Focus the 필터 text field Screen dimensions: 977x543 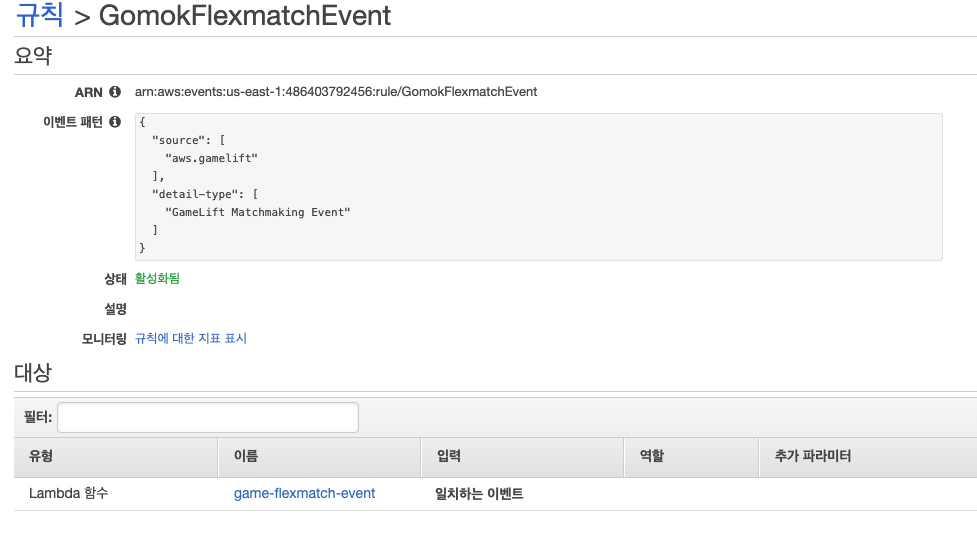[x=207, y=417]
